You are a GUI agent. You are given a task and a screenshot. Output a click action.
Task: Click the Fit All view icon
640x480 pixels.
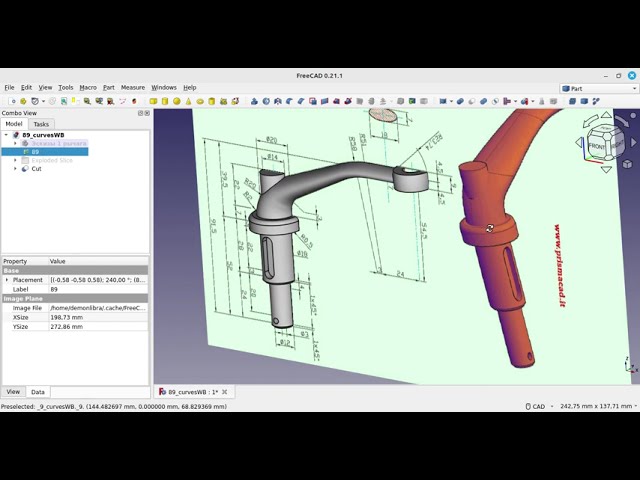(12, 101)
